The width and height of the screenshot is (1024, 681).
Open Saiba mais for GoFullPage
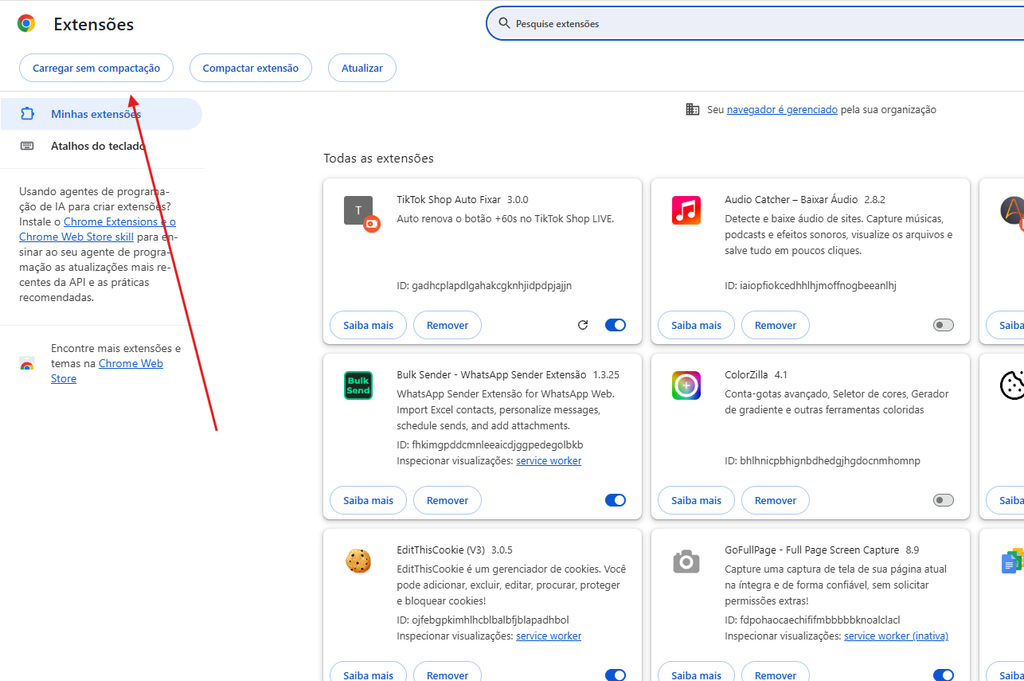tap(696, 672)
